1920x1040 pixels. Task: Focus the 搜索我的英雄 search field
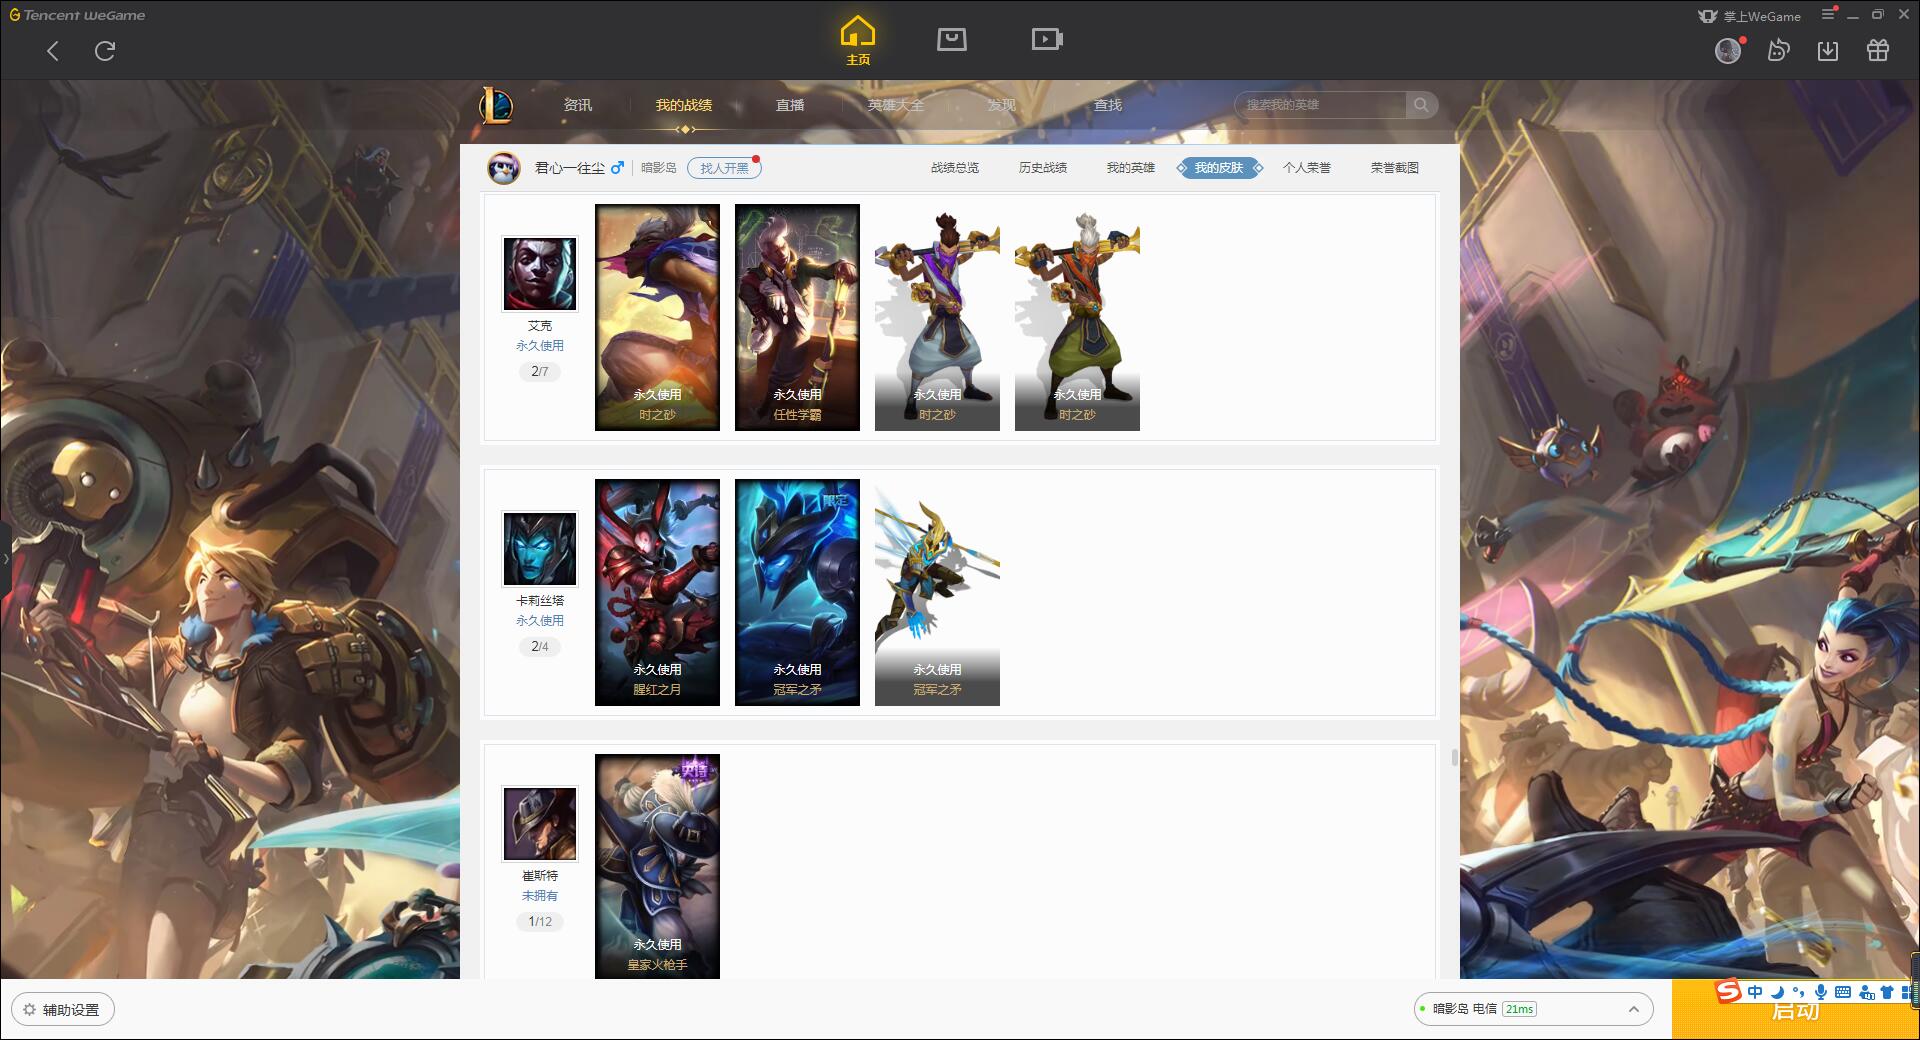tap(1320, 105)
